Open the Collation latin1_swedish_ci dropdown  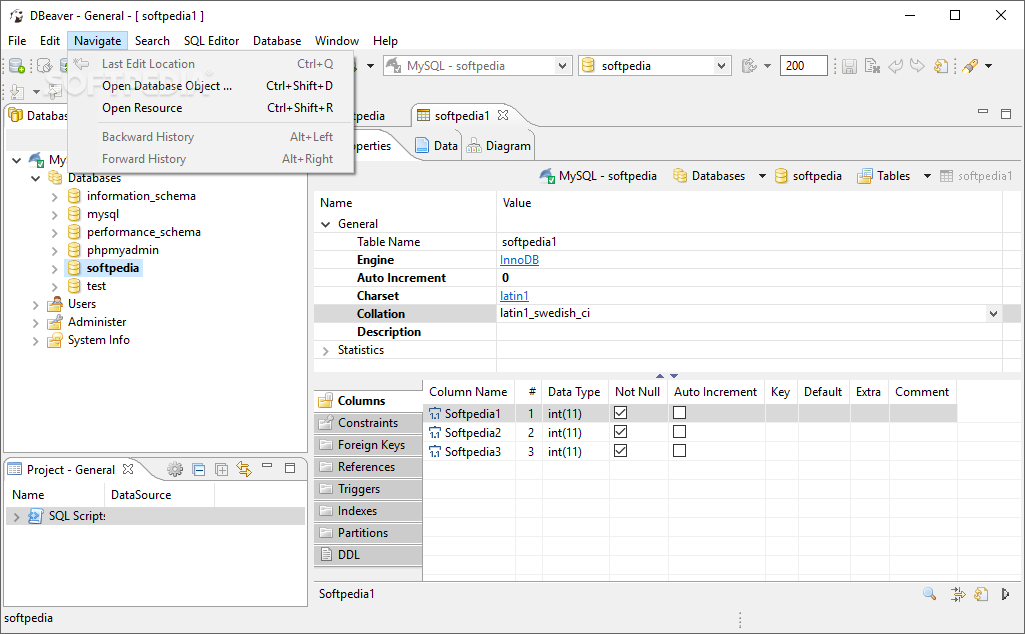pos(993,314)
